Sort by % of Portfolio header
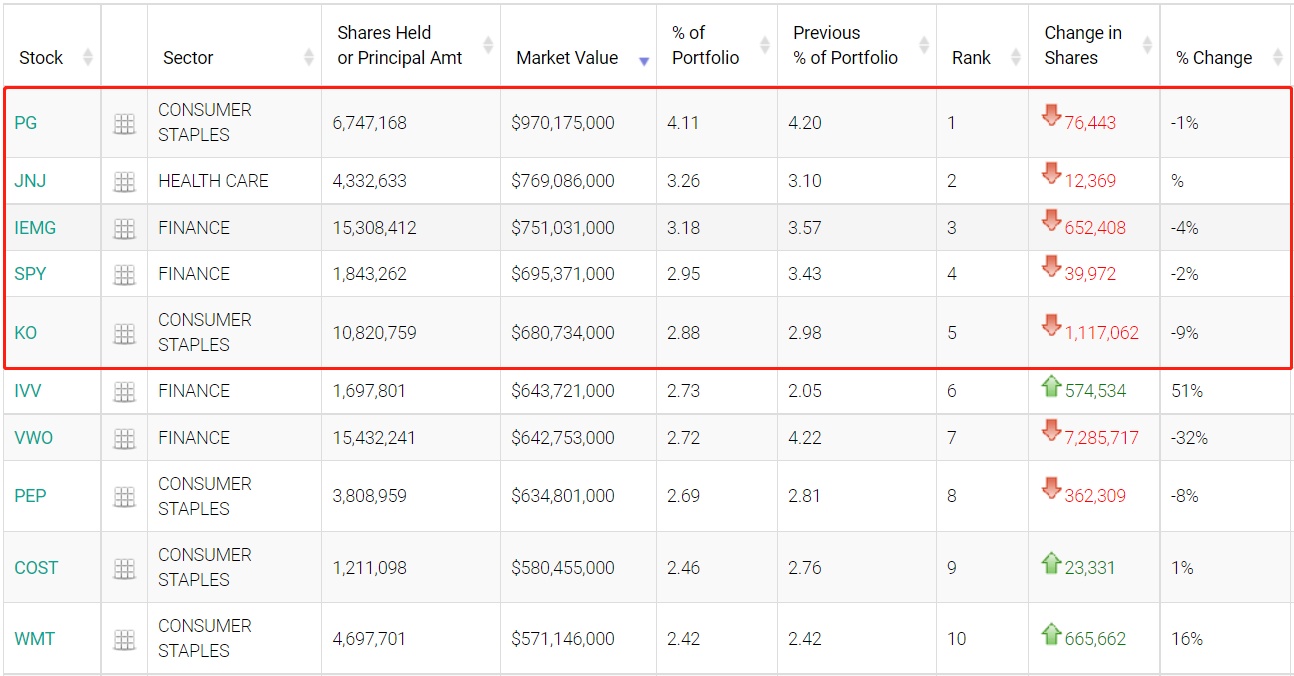Screen dimensions: 1294x676 pos(705,46)
